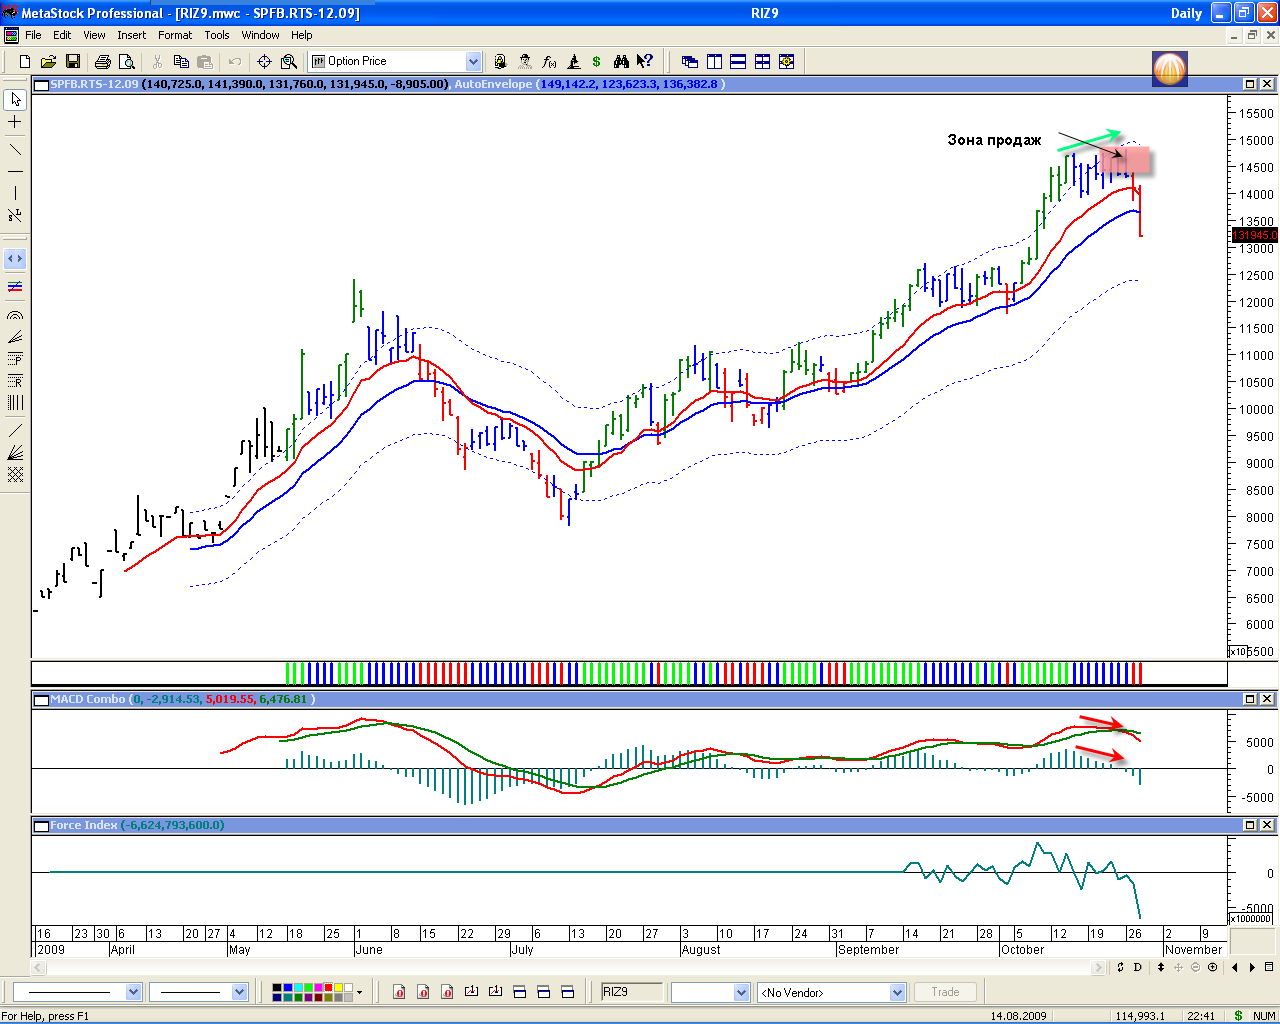Pick the black color swatch

(277, 988)
